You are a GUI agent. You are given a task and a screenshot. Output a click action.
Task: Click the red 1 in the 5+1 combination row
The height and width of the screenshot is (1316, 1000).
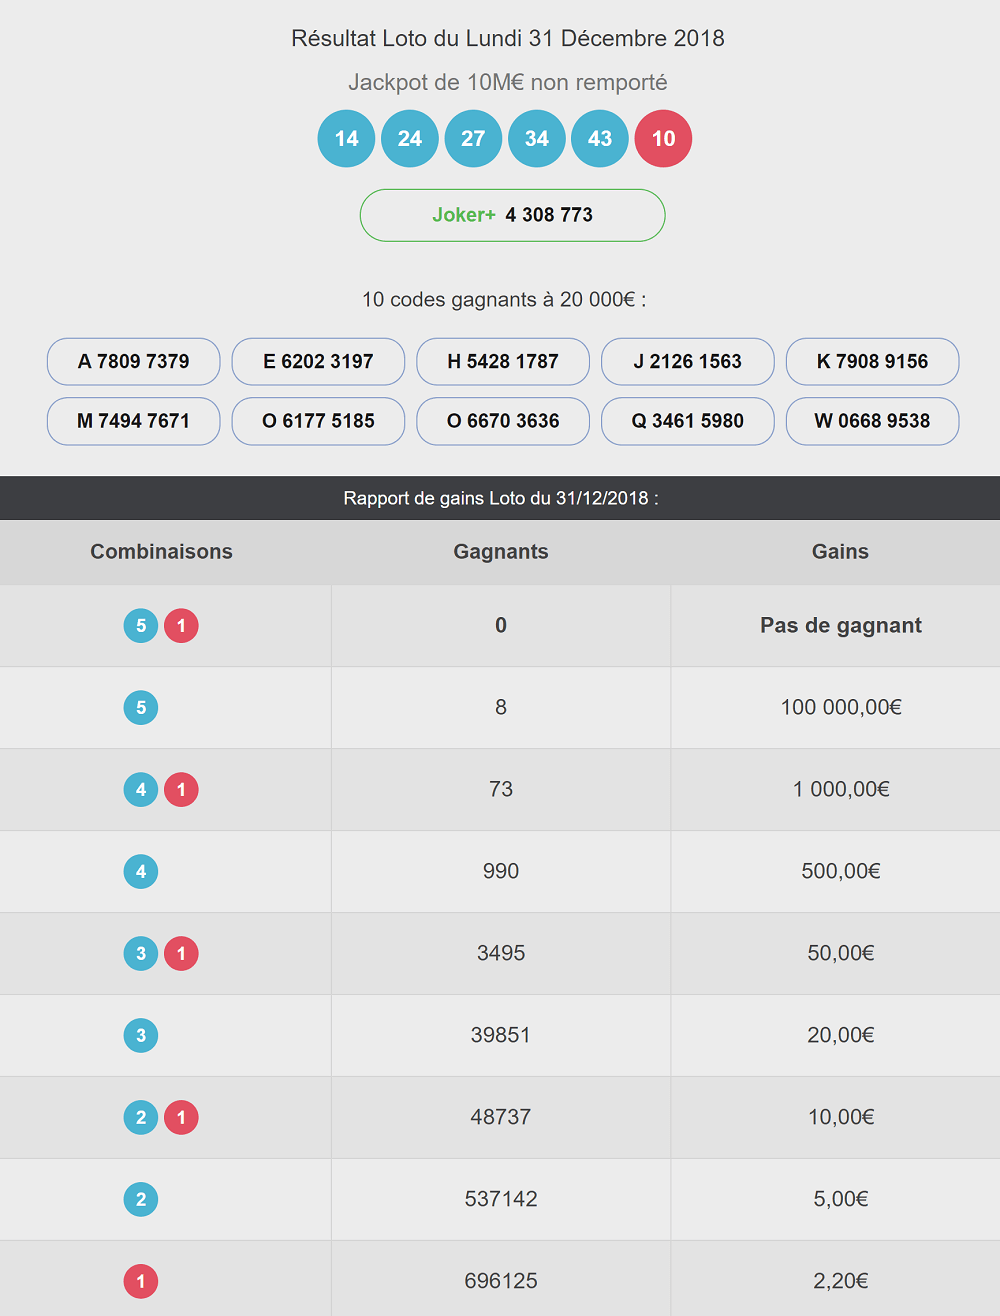pos(181,626)
